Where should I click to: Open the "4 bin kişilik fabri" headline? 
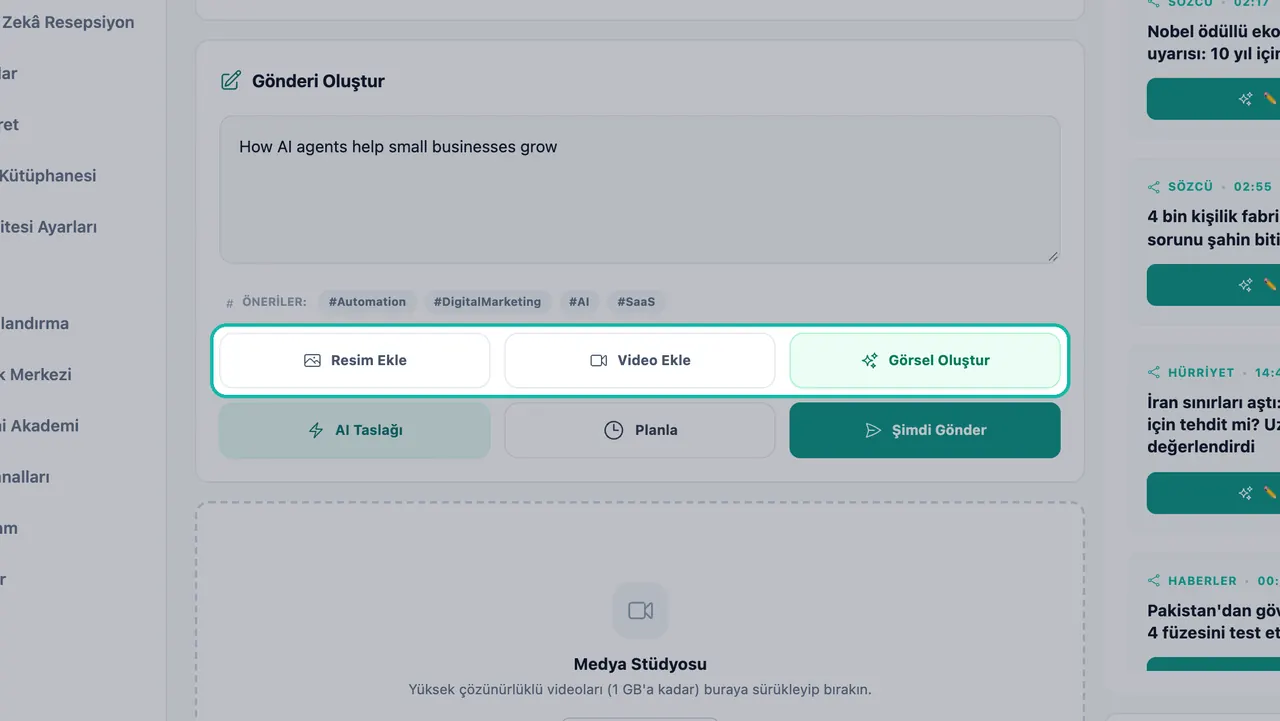click(1213, 228)
